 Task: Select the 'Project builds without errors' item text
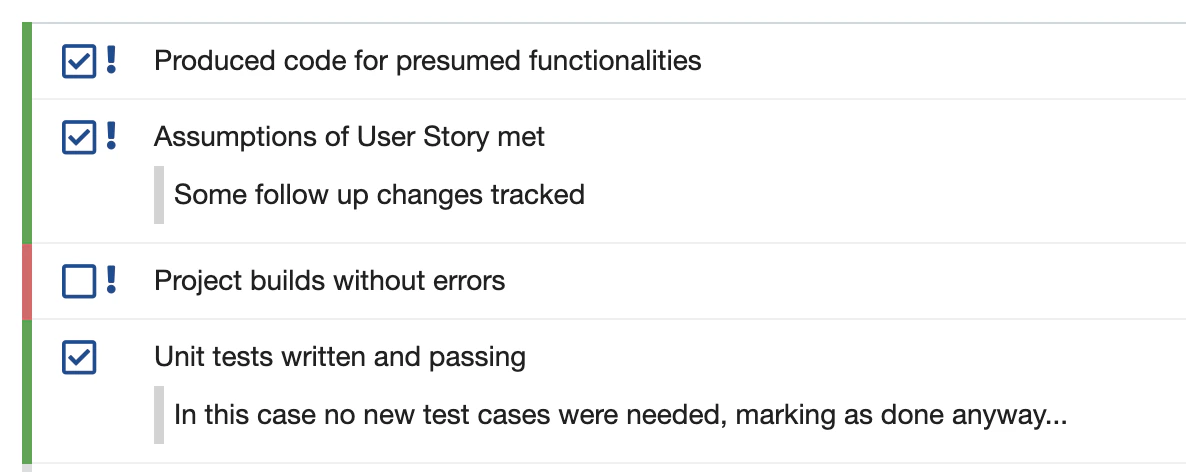click(x=329, y=281)
